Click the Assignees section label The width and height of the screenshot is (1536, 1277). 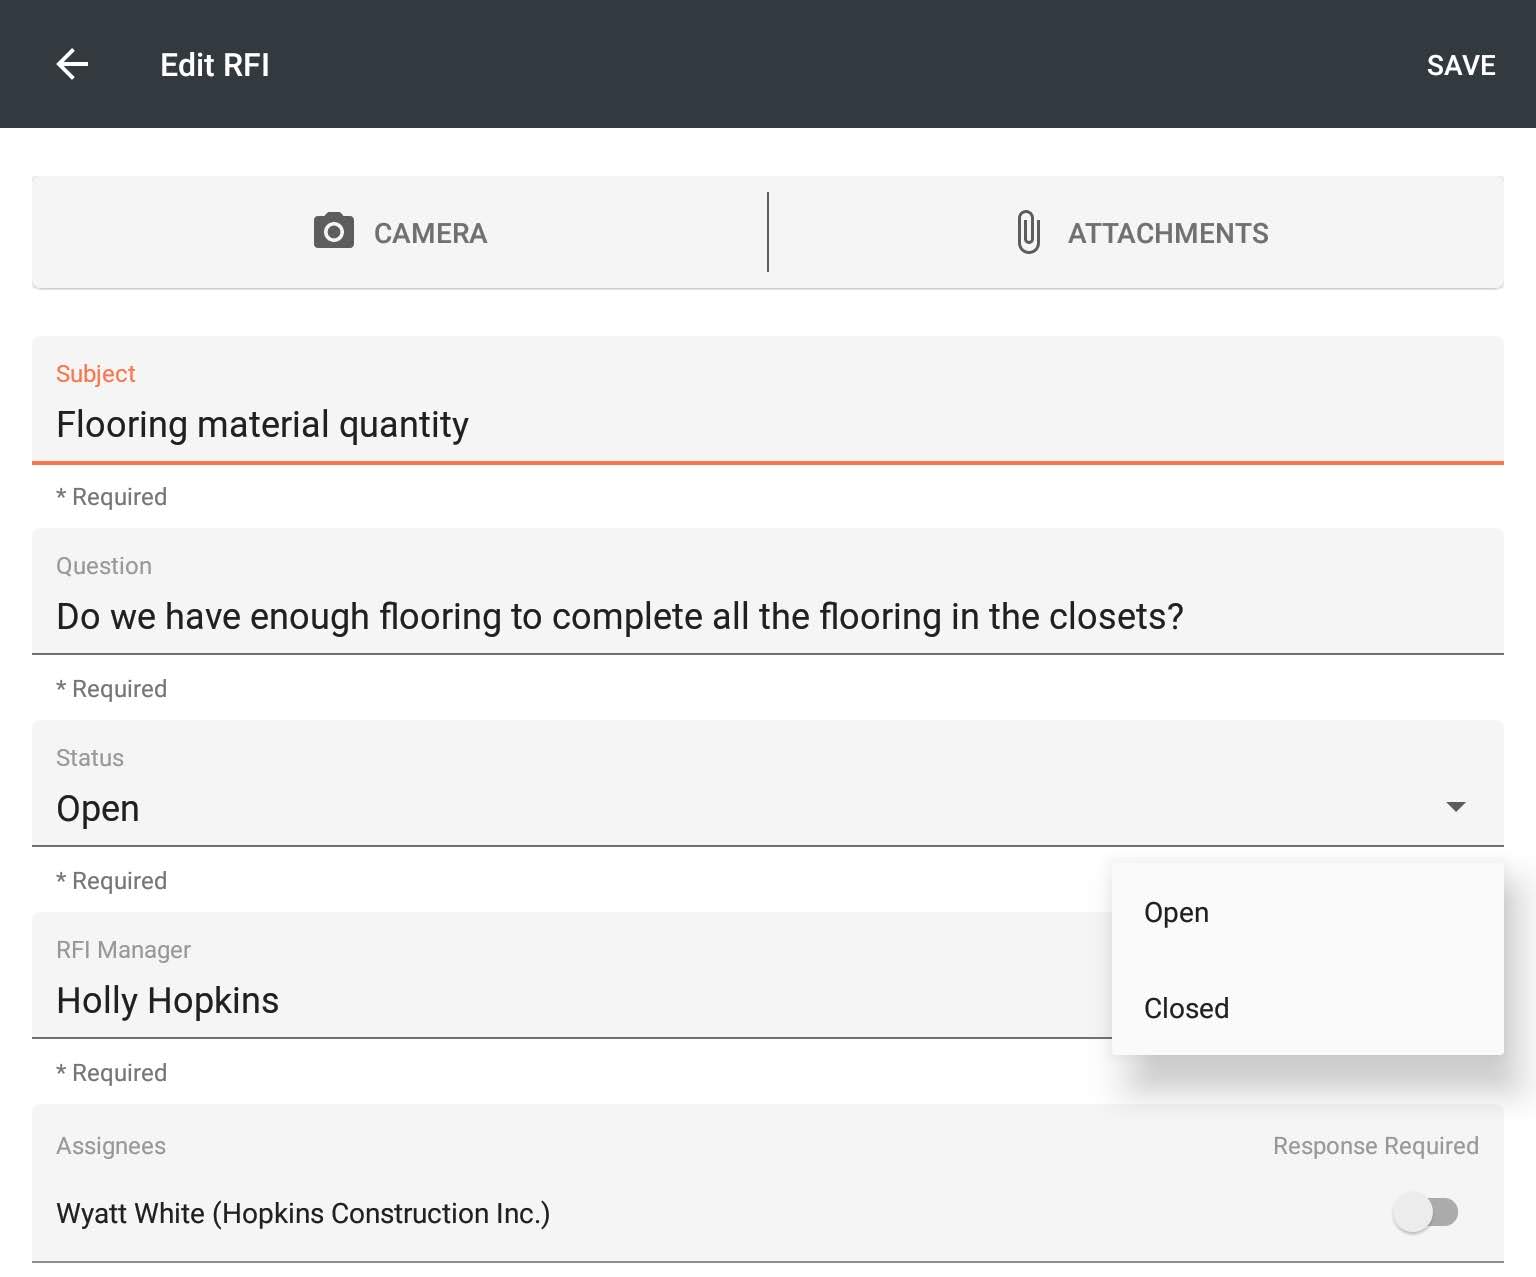tap(111, 1146)
